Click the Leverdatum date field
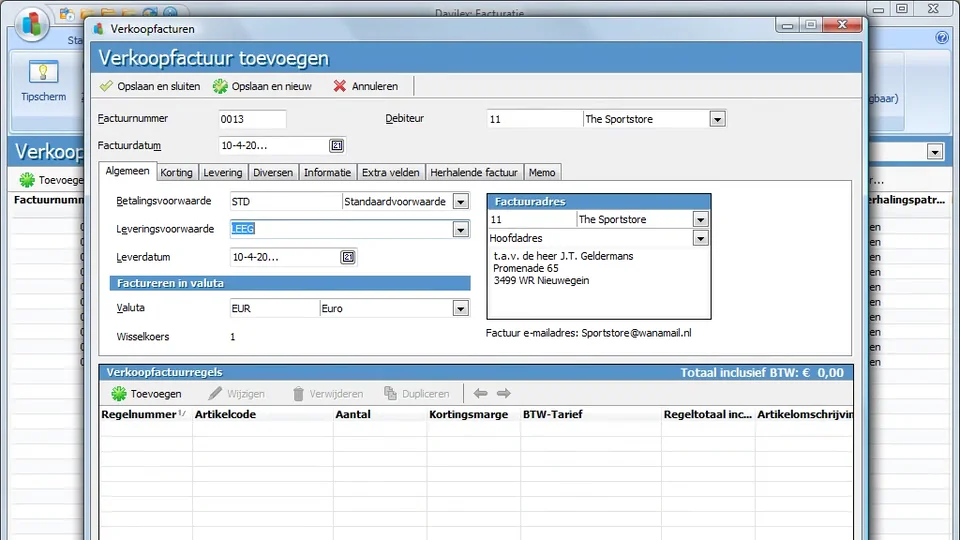This screenshot has width=960, height=540. point(285,257)
